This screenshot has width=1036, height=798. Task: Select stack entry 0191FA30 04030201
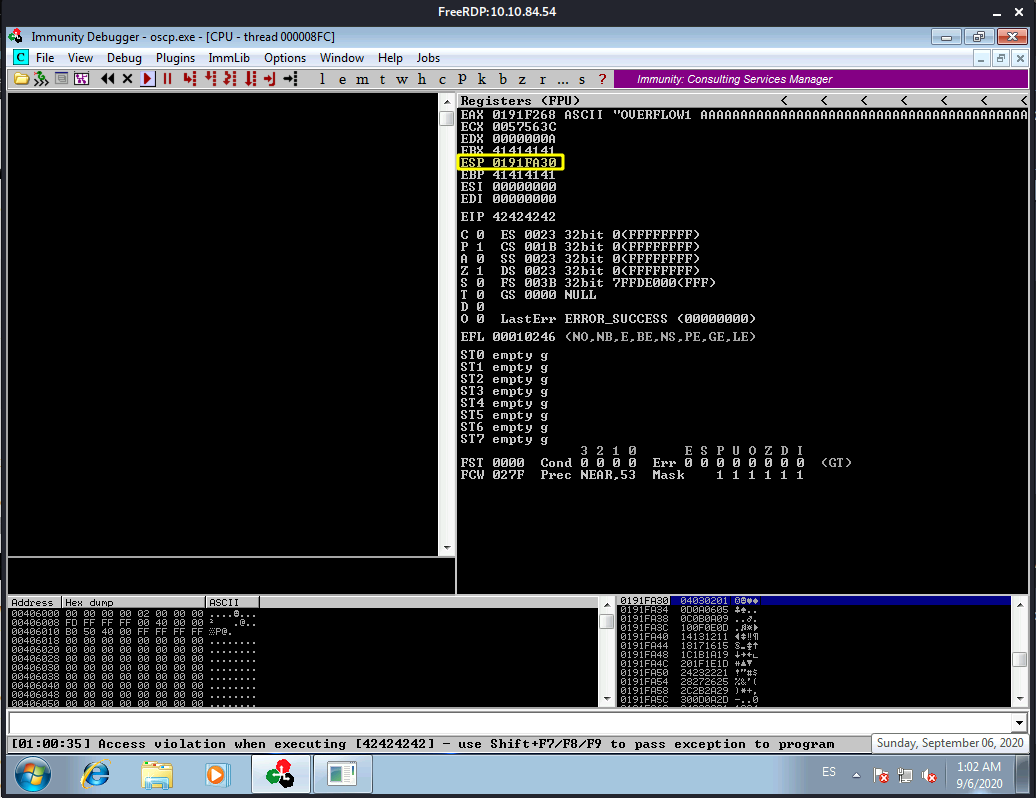[813, 600]
